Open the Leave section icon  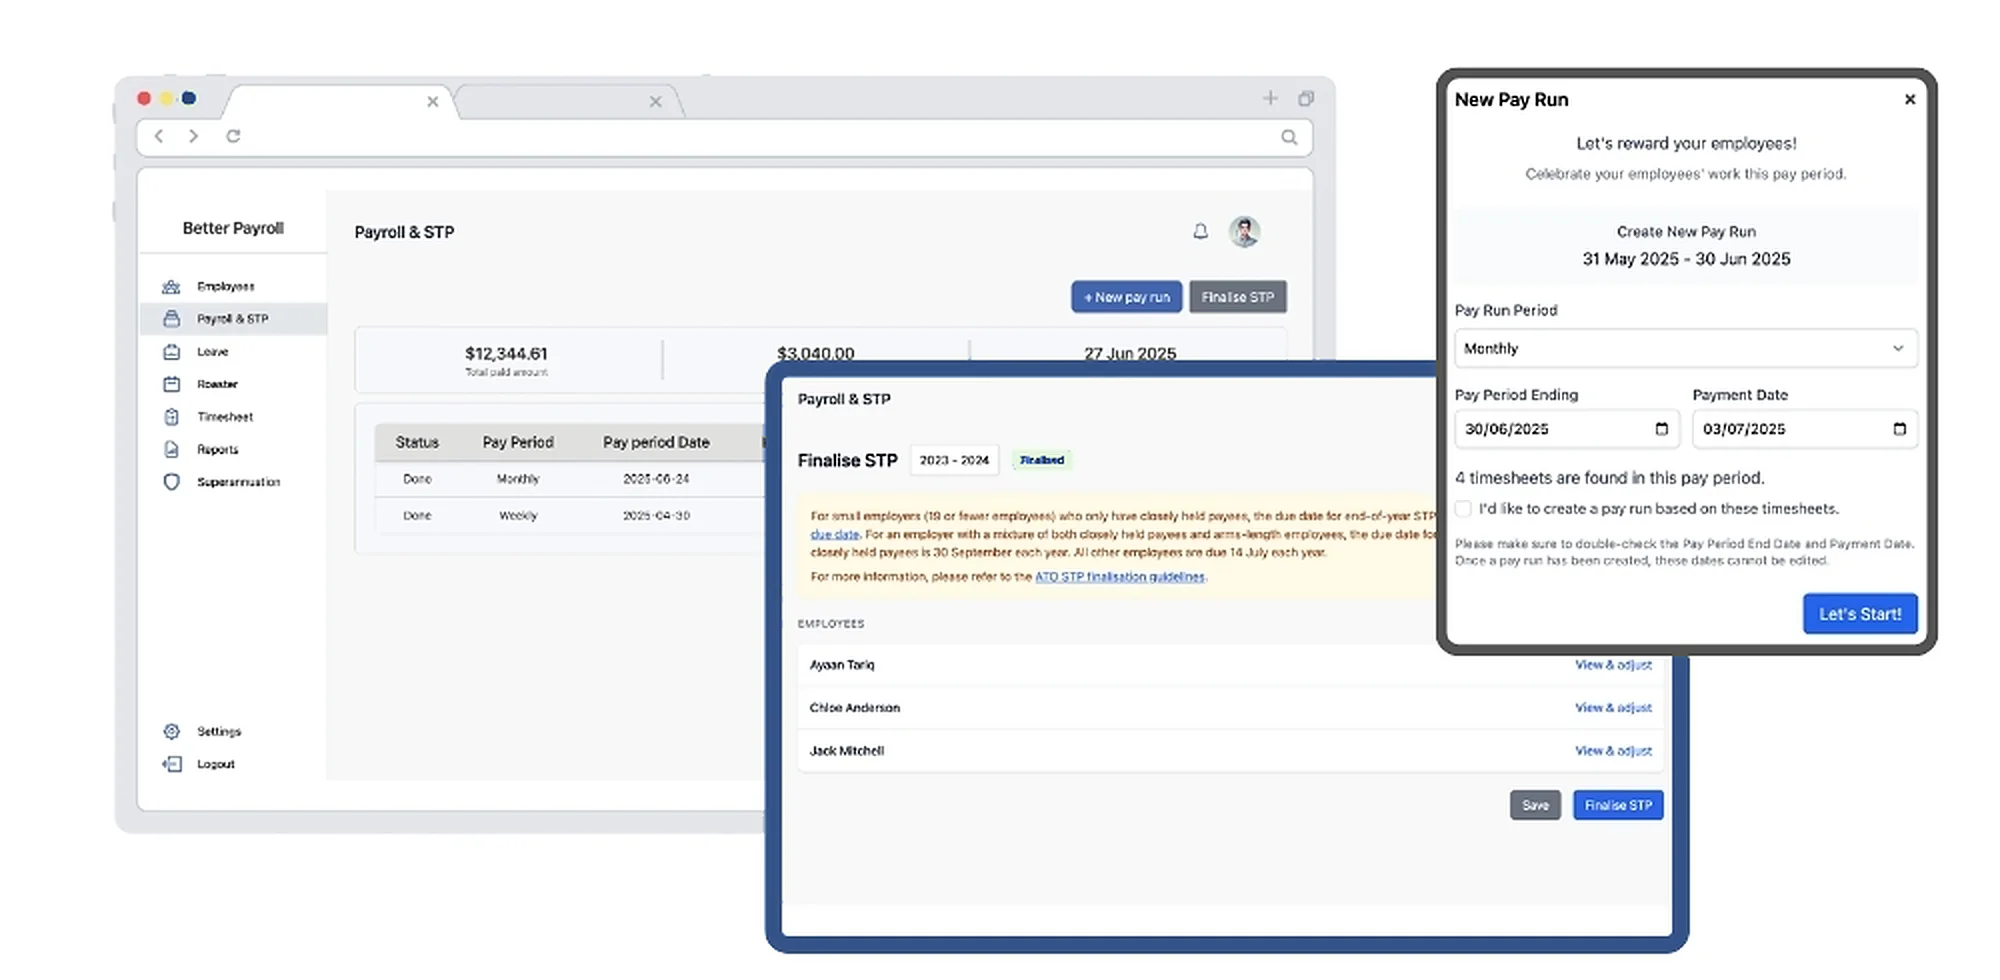[x=171, y=352]
